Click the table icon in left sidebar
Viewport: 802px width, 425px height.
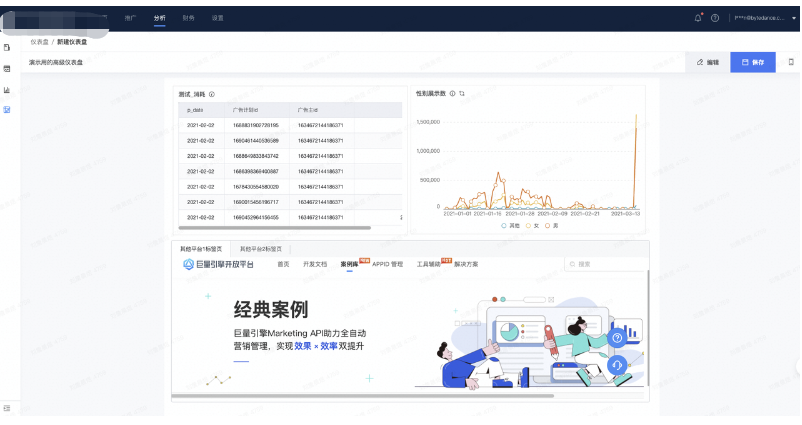tap(7, 69)
